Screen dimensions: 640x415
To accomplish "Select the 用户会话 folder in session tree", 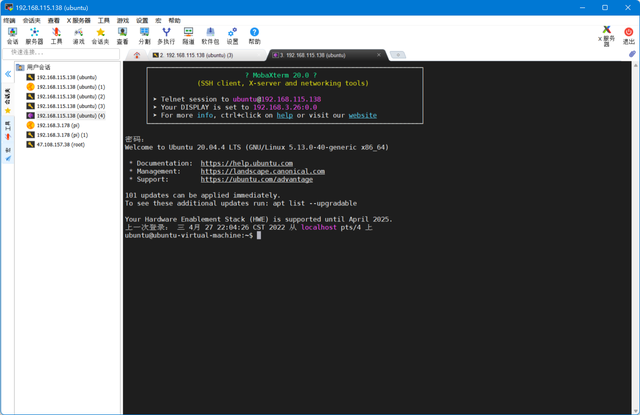I will 33,67.
